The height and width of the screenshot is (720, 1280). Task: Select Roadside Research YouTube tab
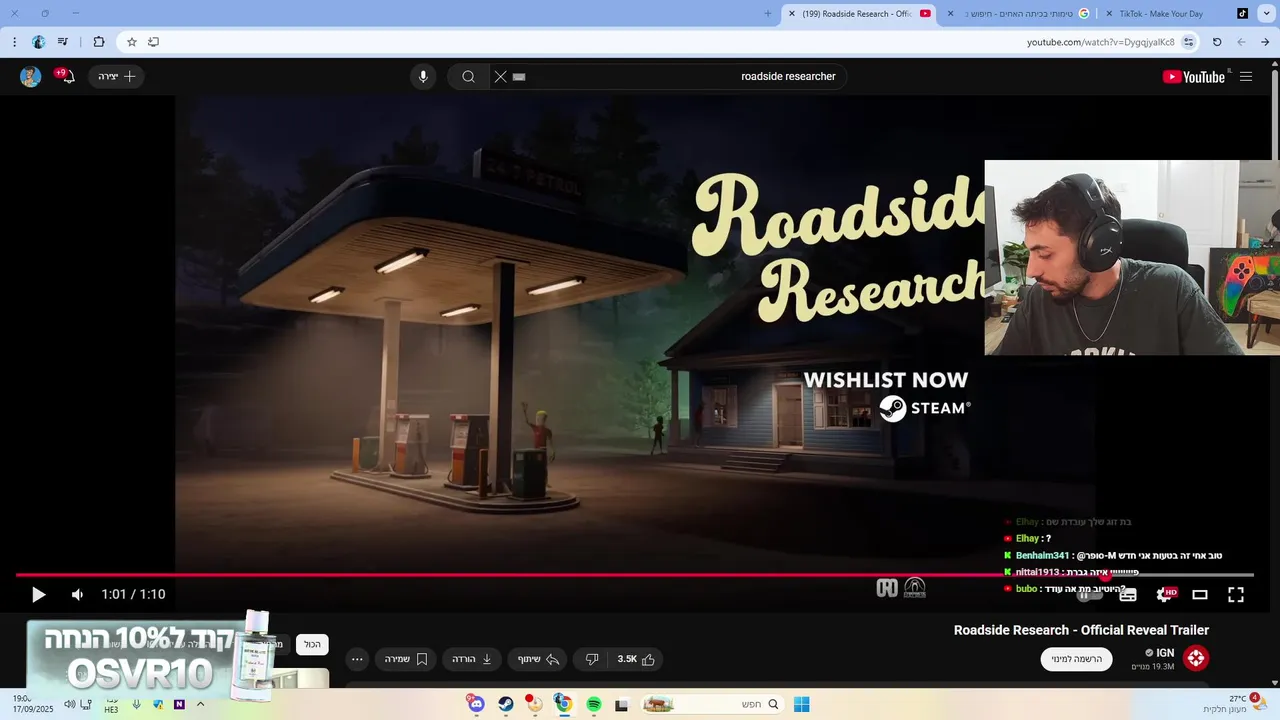(859, 14)
